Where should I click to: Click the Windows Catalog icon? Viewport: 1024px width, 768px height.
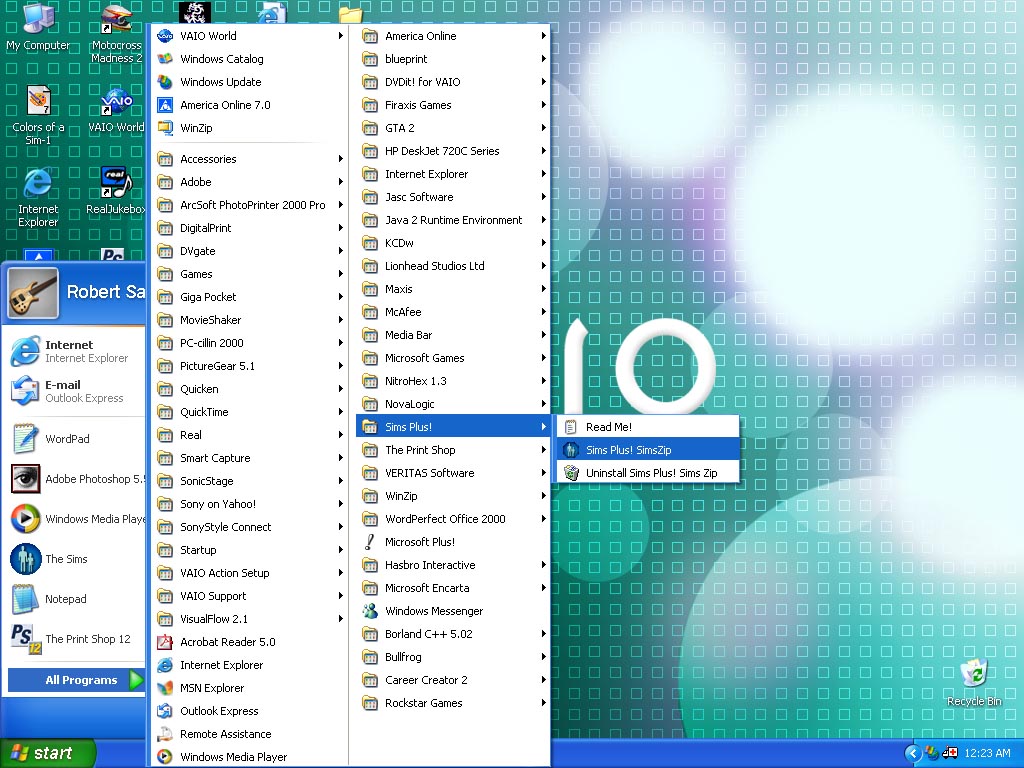click(x=165, y=59)
